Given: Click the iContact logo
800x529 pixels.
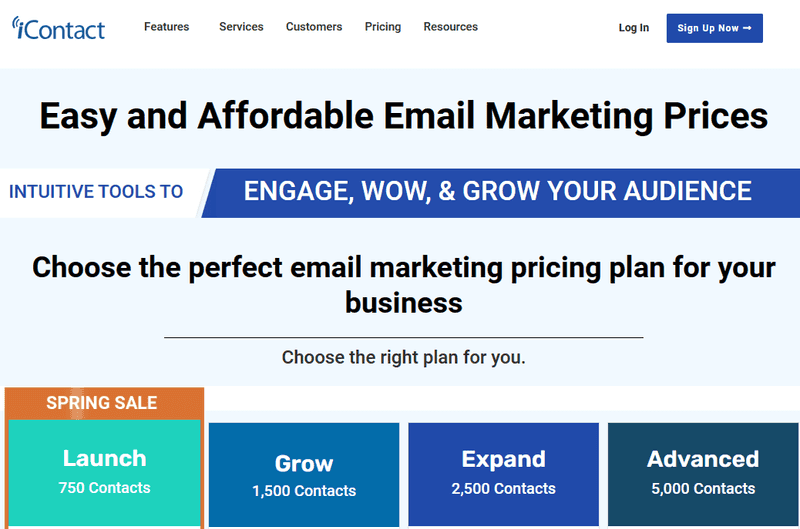Looking at the screenshot, I should coord(58,28).
